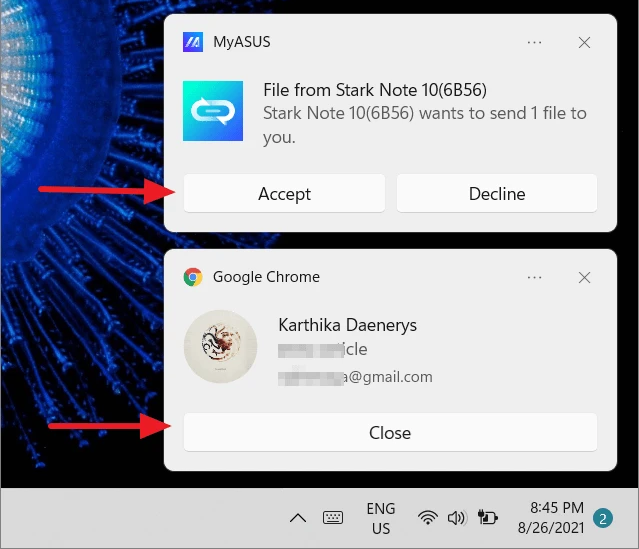Click the 'Google Chrome' app name label
639x549 pixels.
click(x=267, y=277)
